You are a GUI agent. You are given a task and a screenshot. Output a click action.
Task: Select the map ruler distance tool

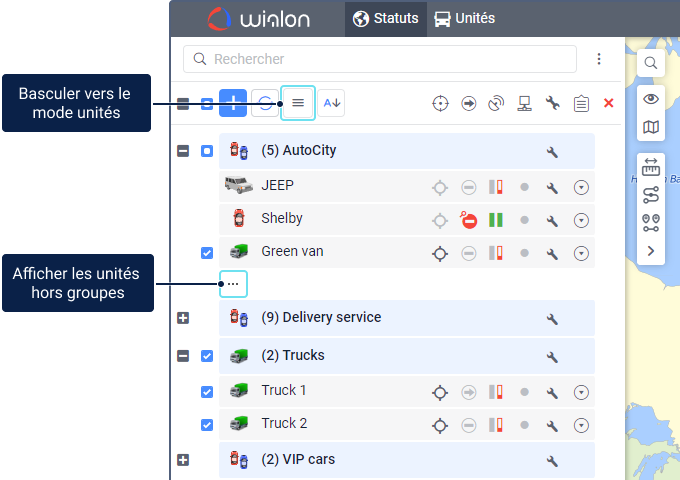[651, 167]
